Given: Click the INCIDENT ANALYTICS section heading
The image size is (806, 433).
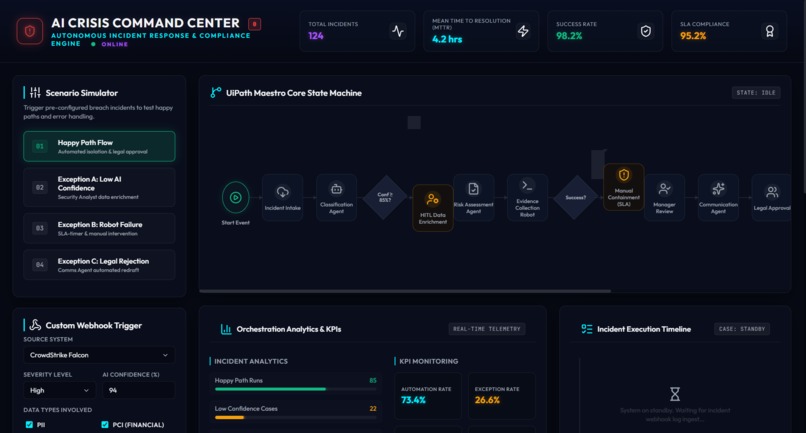Looking at the screenshot, I should tap(251, 361).
